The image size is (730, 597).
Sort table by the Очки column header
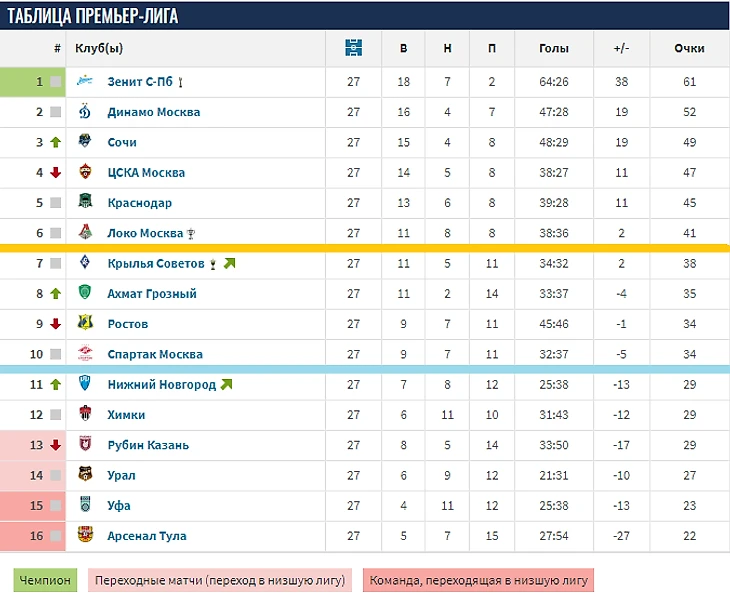689,48
